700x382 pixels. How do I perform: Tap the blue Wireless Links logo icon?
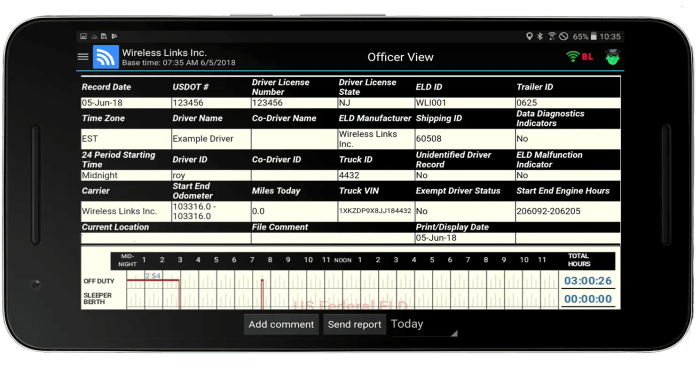coord(106,57)
